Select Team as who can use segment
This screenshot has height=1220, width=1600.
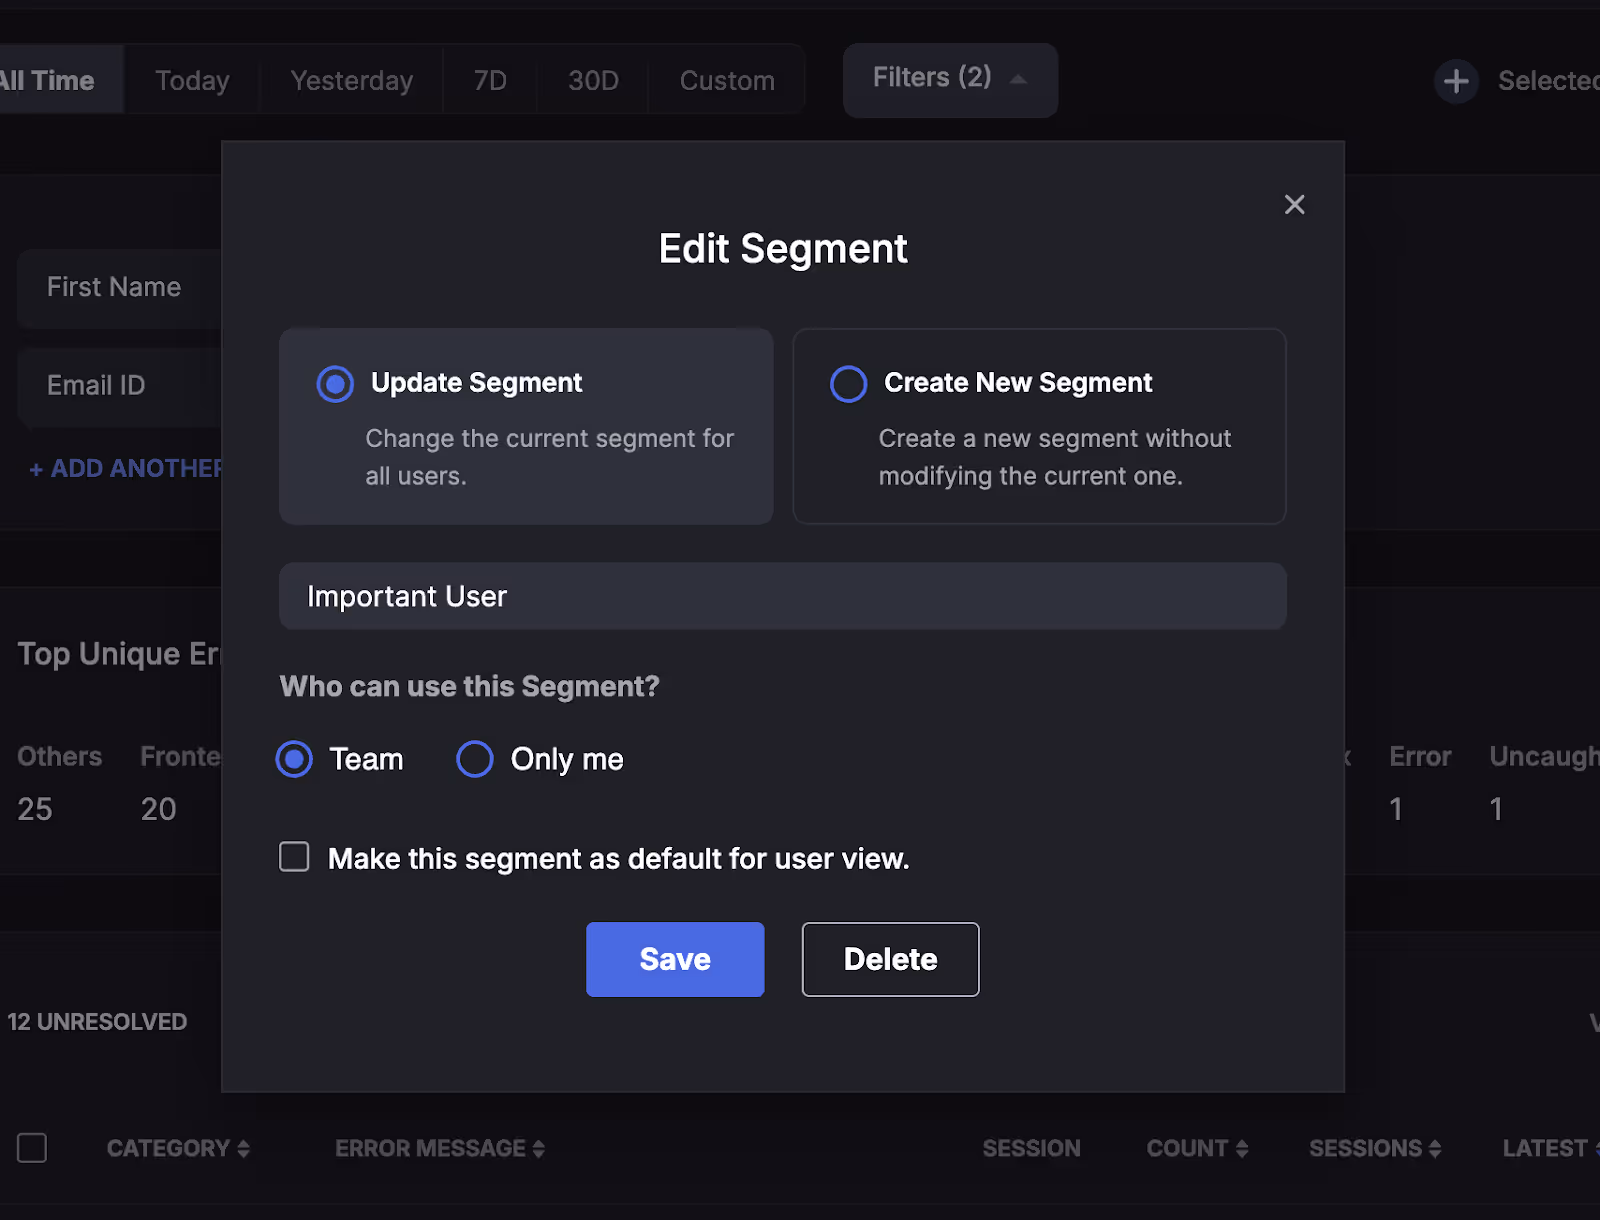[294, 759]
